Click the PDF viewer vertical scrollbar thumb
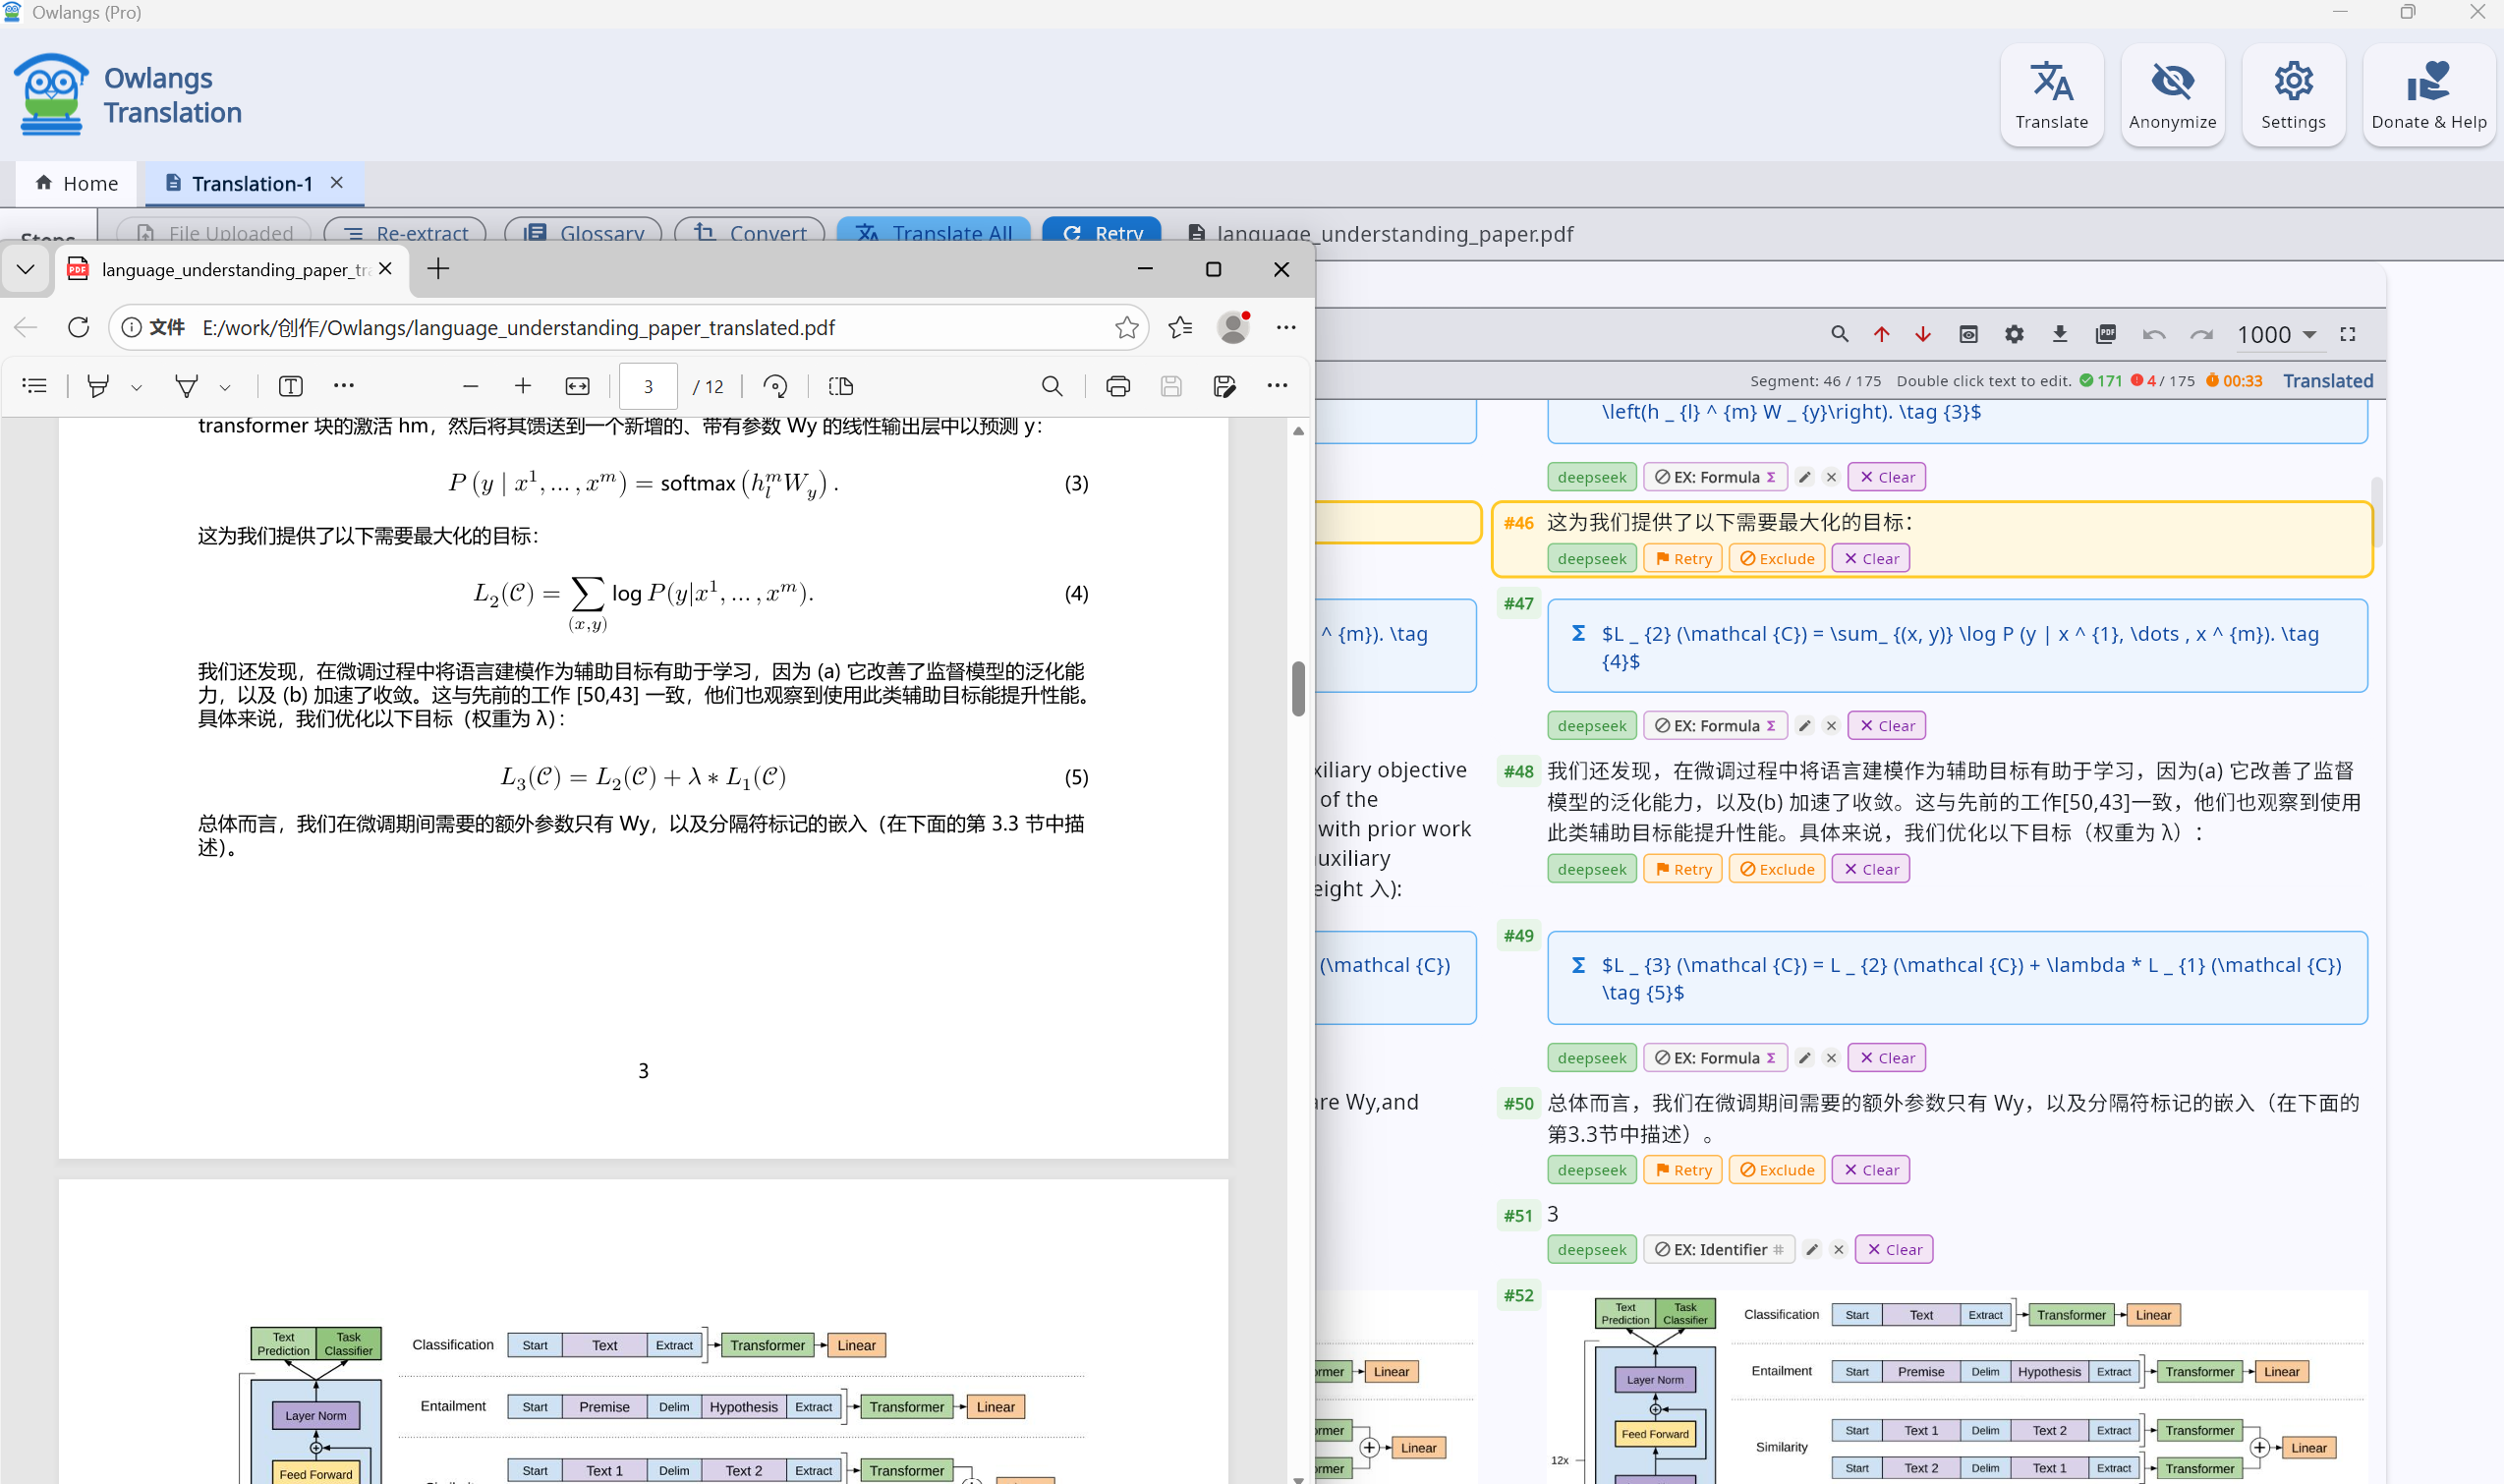2504x1484 pixels. click(x=1298, y=688)
